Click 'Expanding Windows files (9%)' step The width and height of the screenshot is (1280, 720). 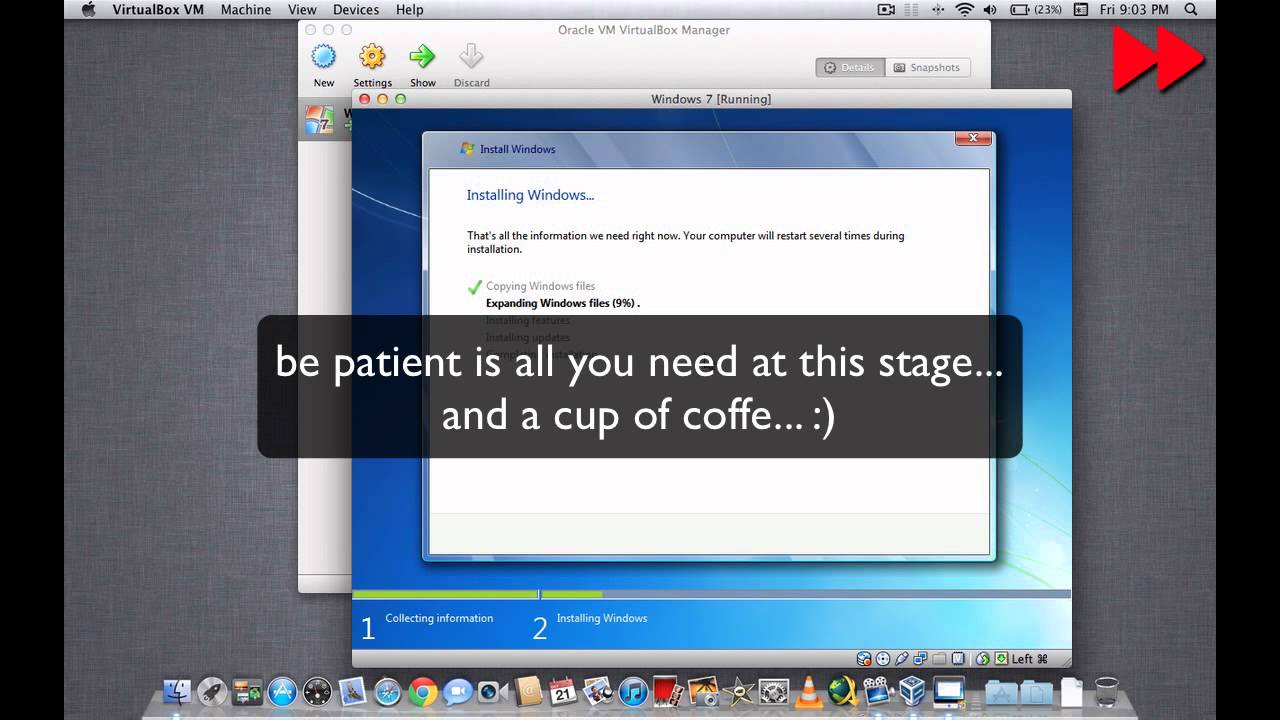tap(562, 303)
